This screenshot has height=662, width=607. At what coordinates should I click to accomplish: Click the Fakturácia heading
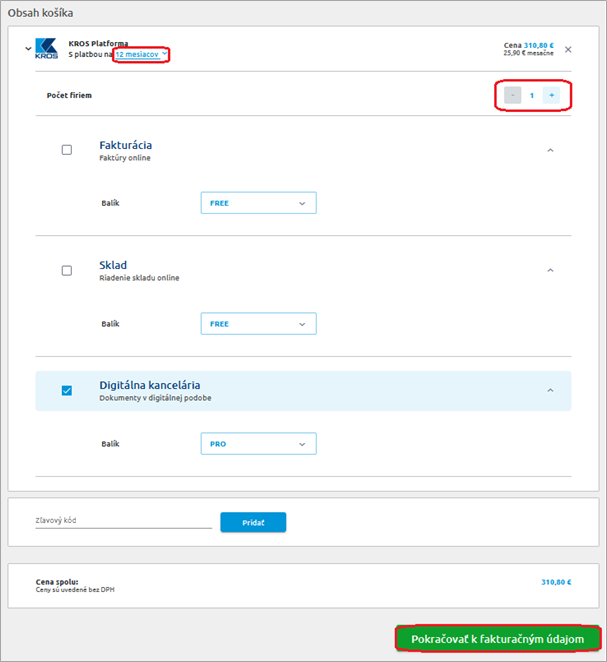[x=126, y=145]
